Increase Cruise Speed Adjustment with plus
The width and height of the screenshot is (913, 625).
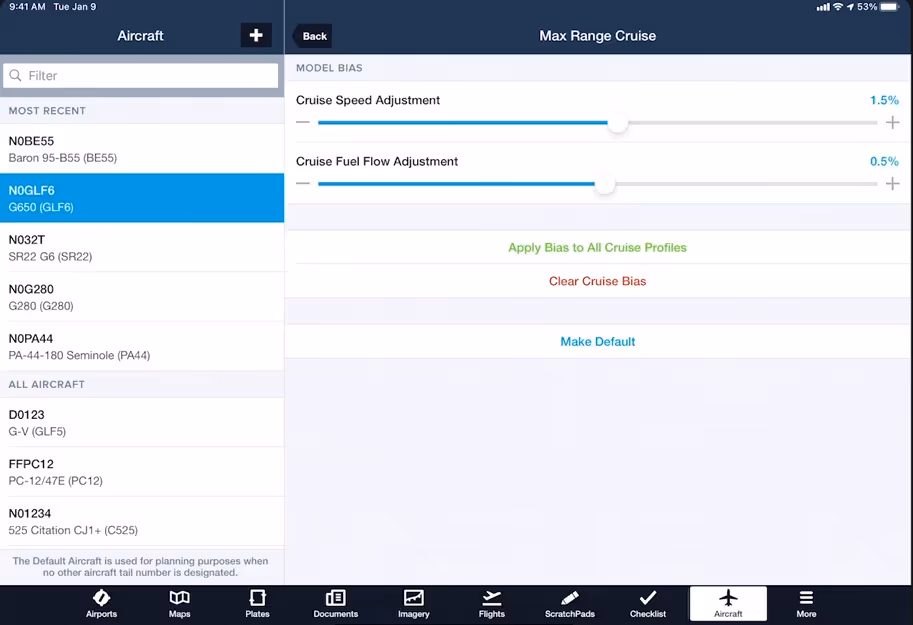892,122
